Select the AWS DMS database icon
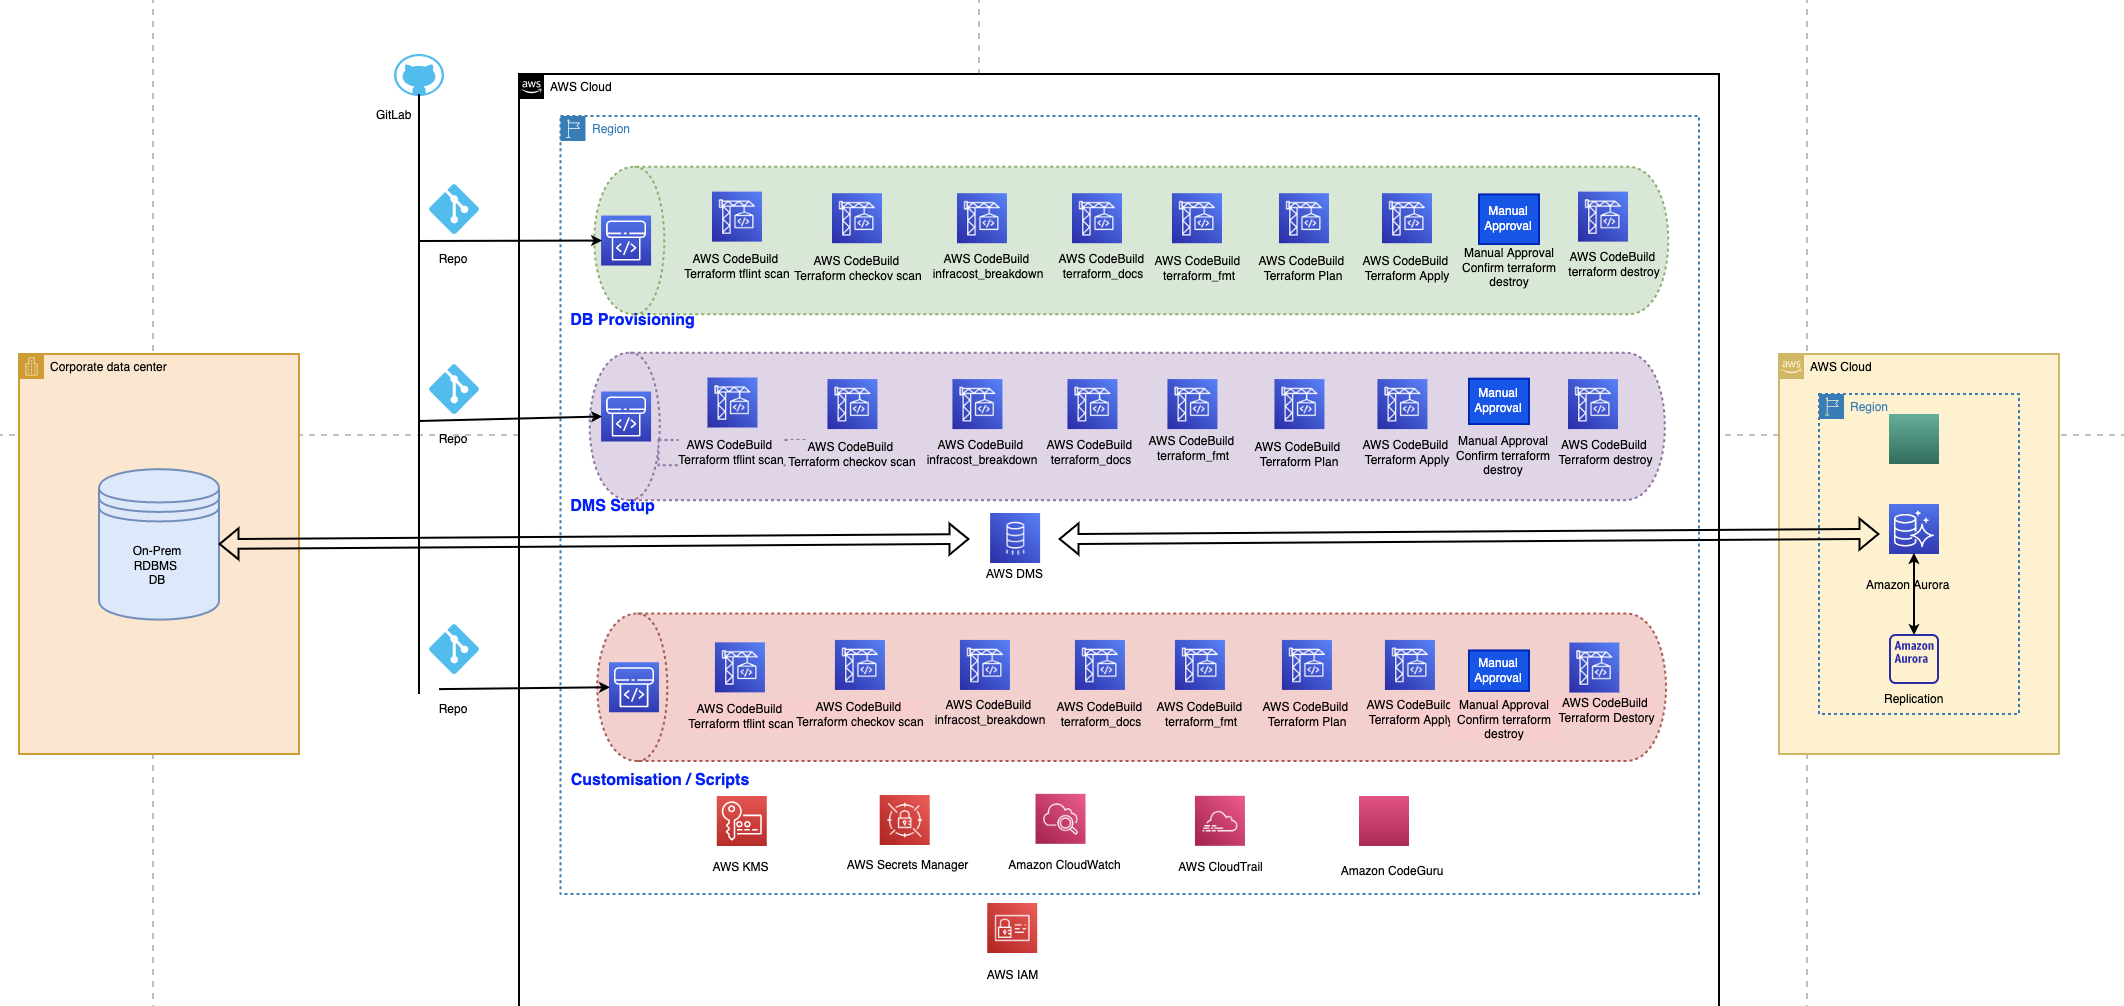2124x1006 pixels. tap(1015, 538)
